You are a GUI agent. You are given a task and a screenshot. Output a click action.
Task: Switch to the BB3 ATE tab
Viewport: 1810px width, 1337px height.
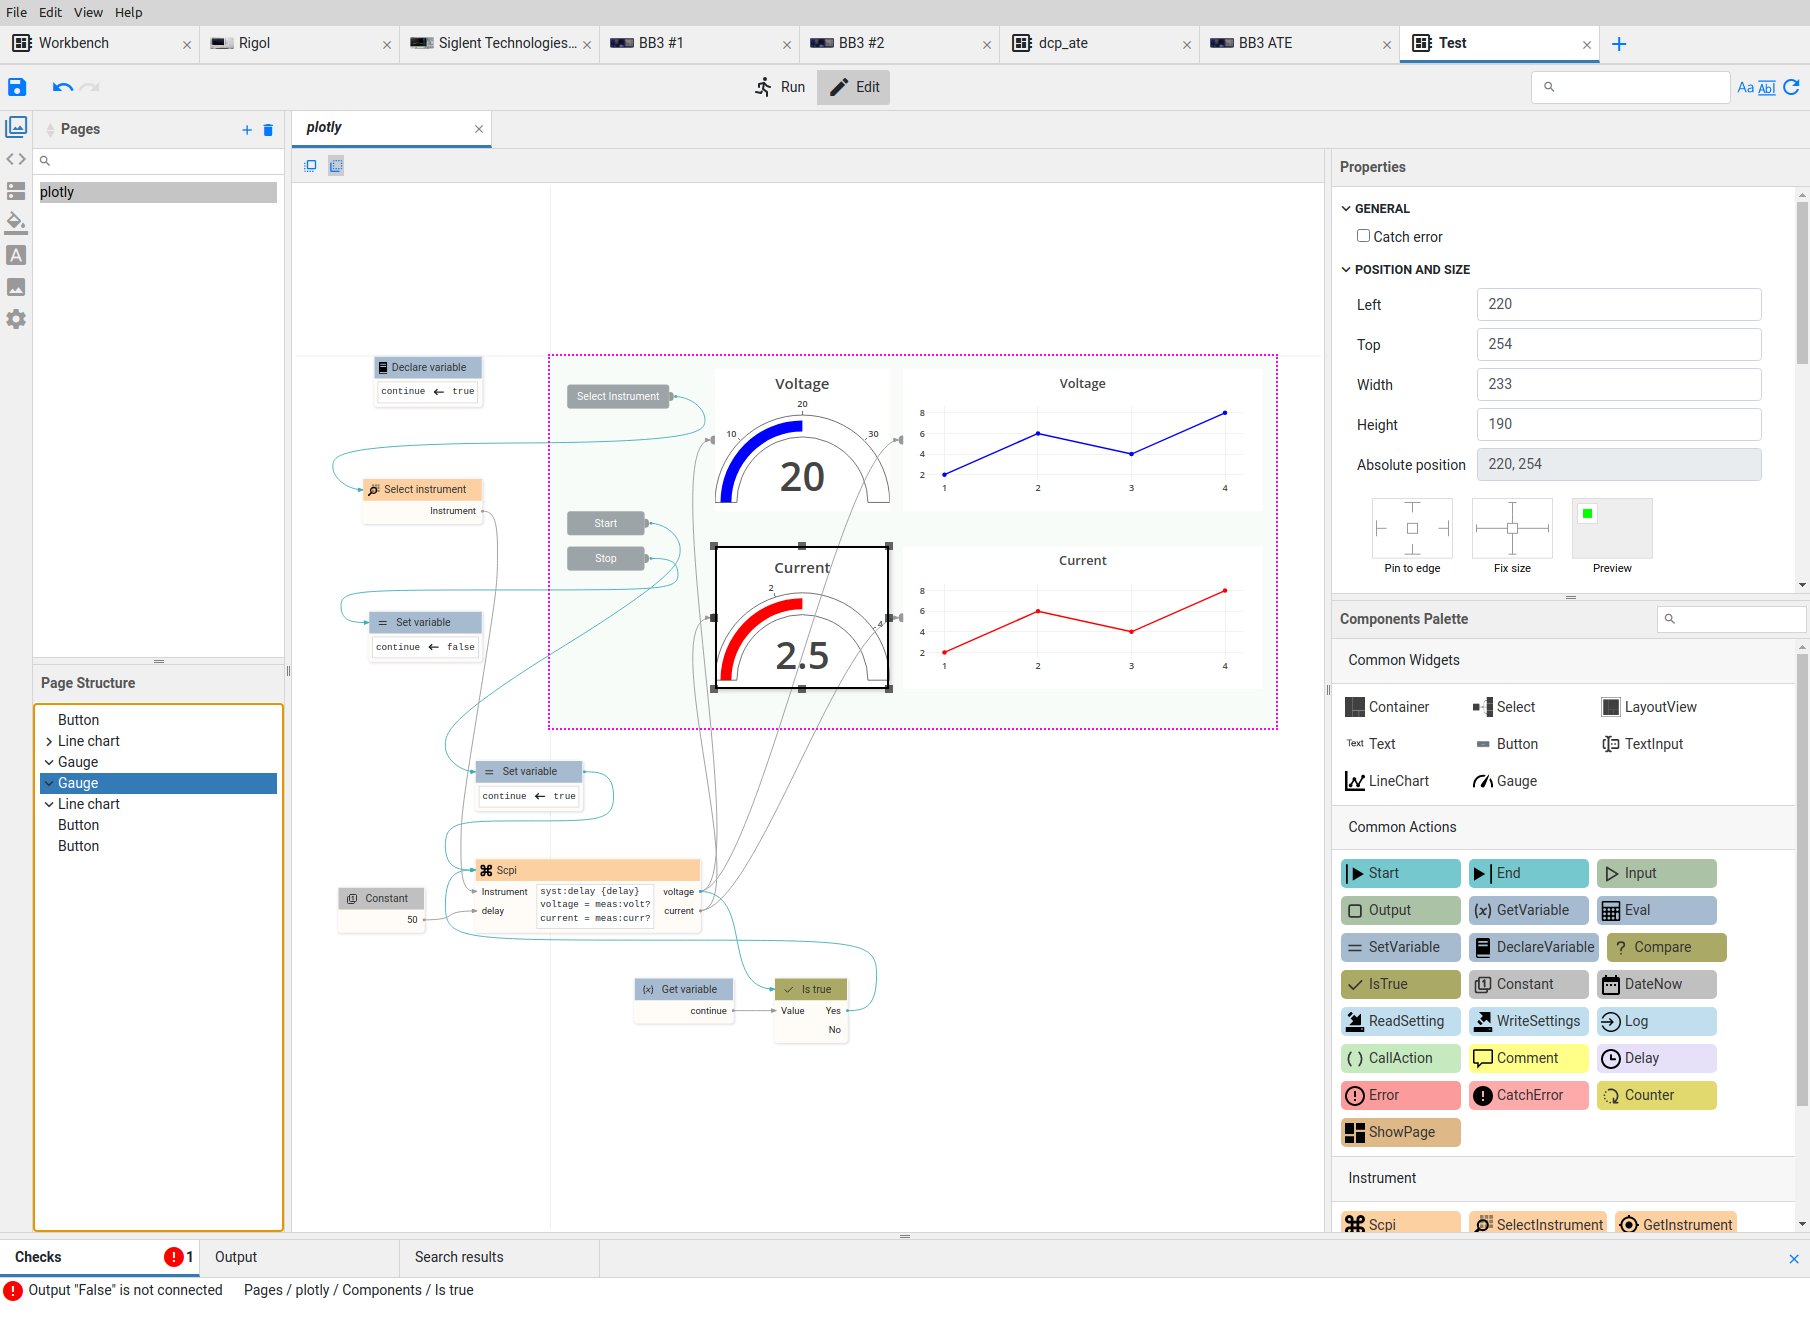click(x=1265, y=43)
